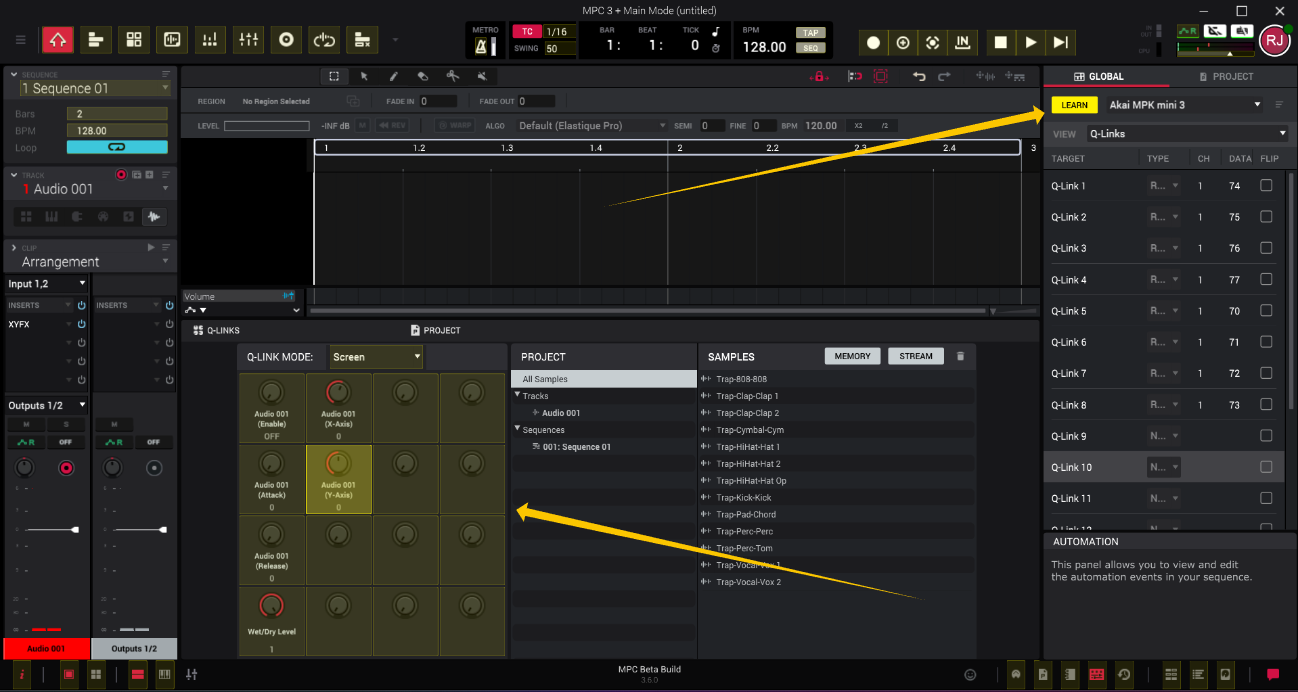This screenshot has height=692, width=1298.
Task: Click the Memory button in Samples
Action: click(852, 356)
